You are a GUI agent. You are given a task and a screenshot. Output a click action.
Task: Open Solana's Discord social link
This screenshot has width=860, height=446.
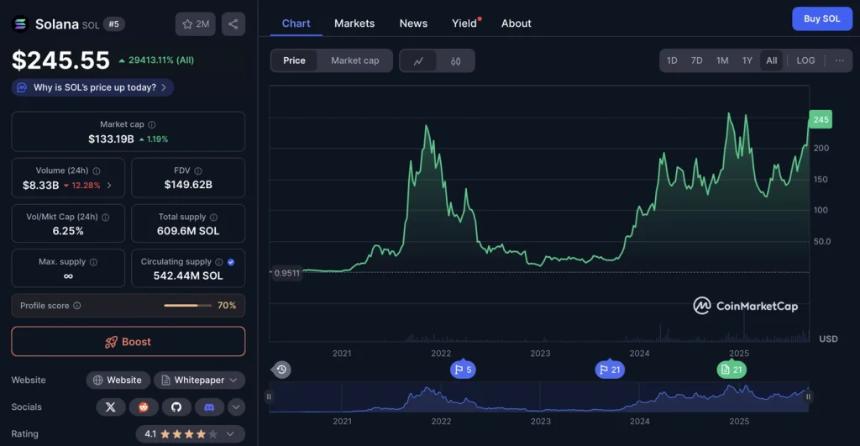pos(209,407)
